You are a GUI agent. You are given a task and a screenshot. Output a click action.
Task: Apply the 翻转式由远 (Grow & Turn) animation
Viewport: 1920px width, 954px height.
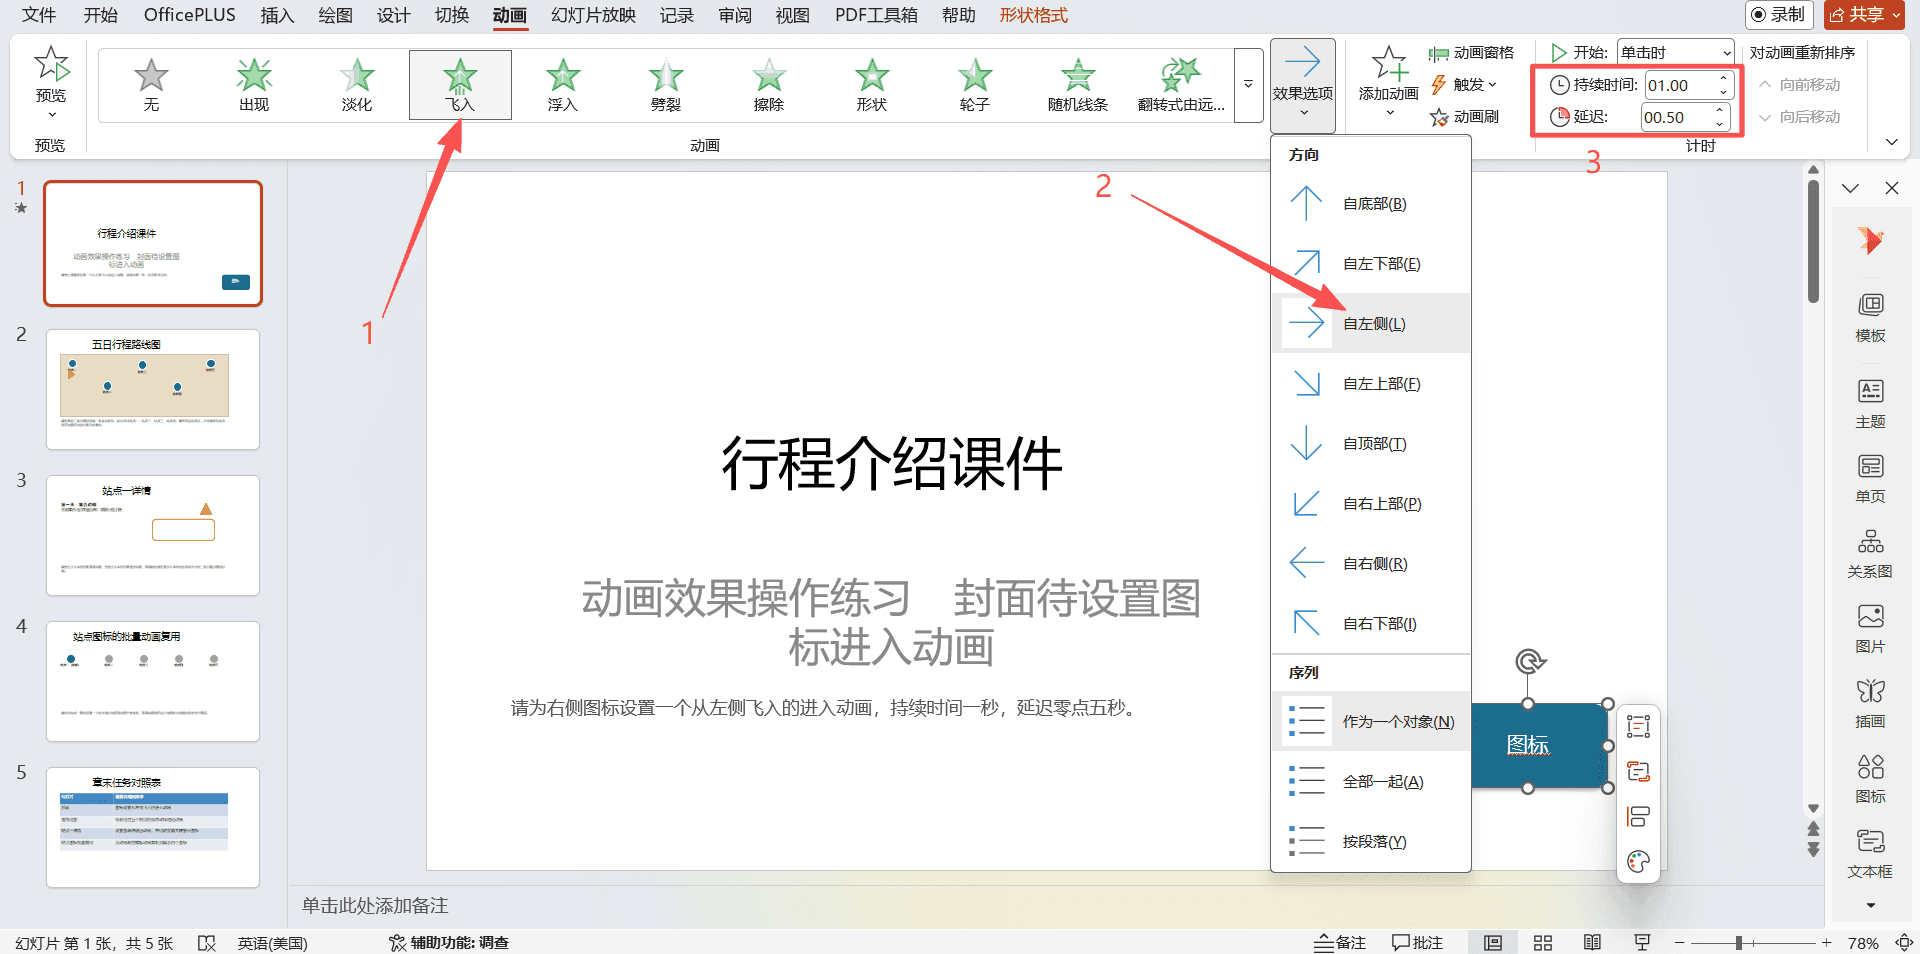(x=1181, y=85)
